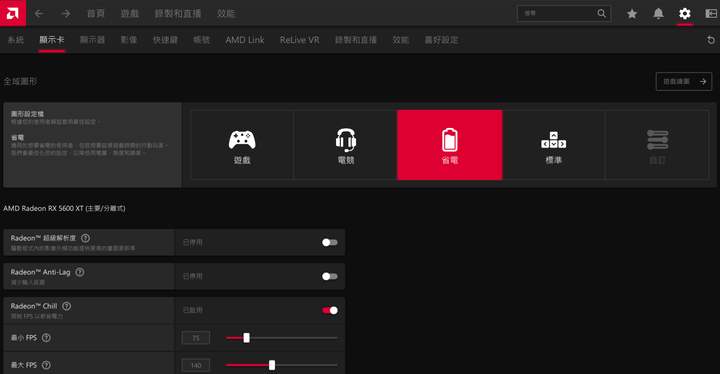The image size is (720, 374).
Task: Enable Radeon 超級解析度 switch
Action: pos(330,242)
